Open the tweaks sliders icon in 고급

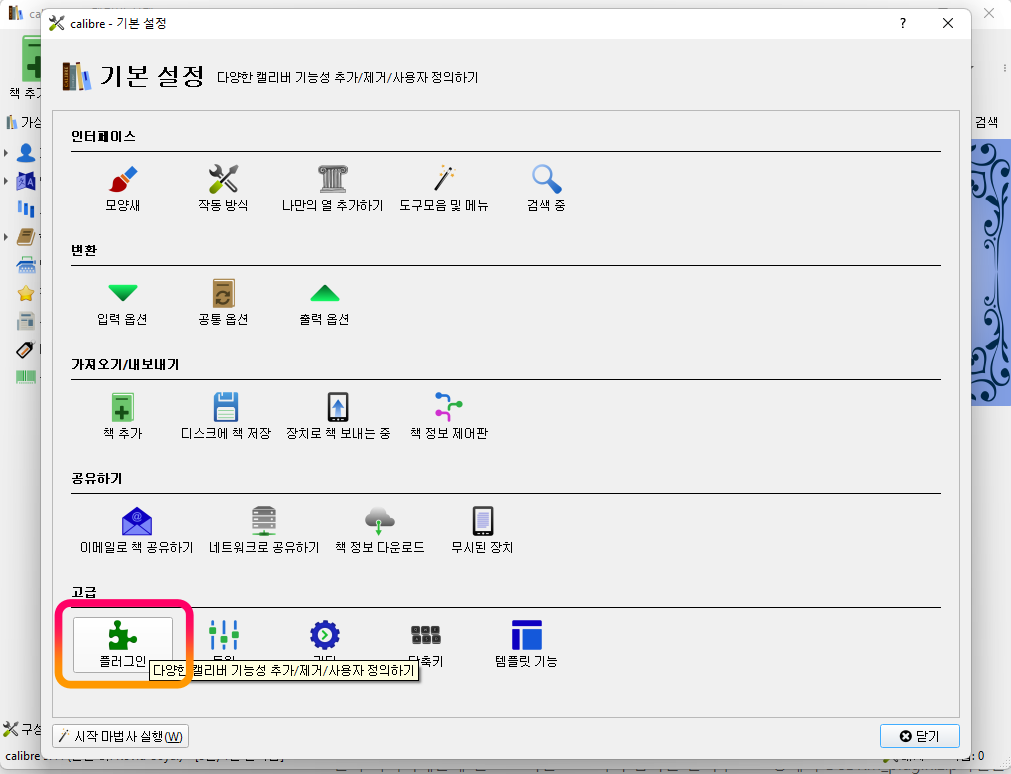click(224, 635)
